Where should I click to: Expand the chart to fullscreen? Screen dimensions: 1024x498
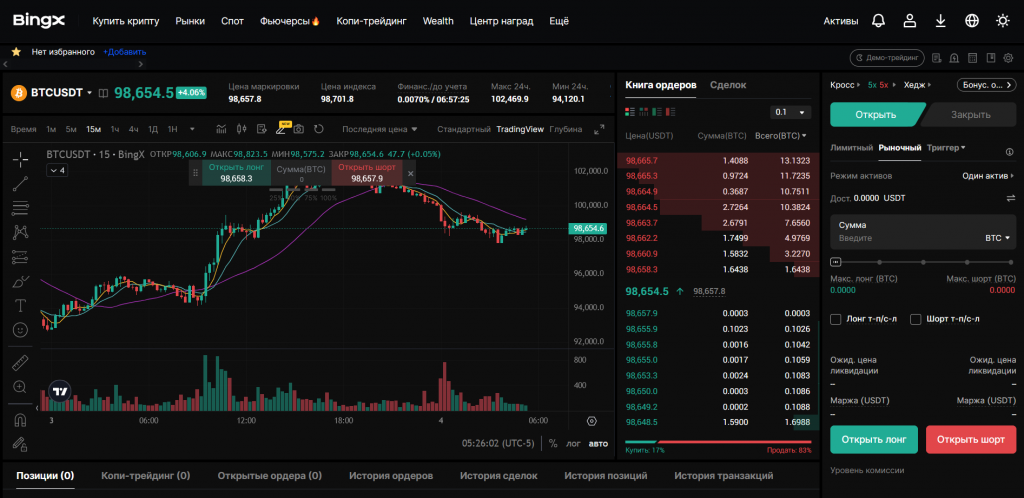coord(599,129)
